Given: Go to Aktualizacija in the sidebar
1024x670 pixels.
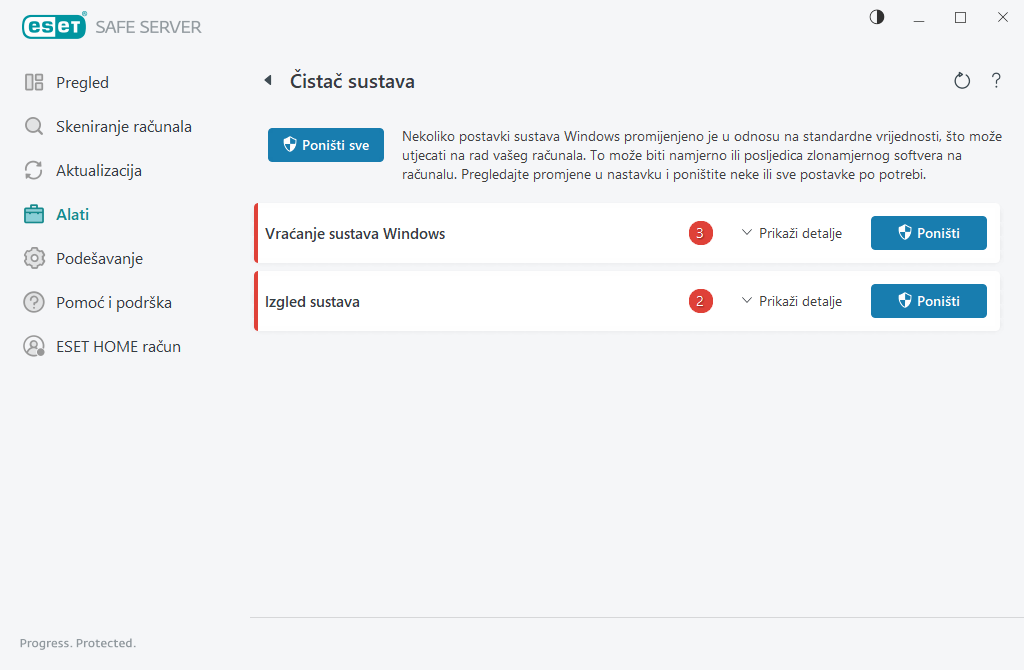Looking at the screenshot, I should tap(83, 170).
